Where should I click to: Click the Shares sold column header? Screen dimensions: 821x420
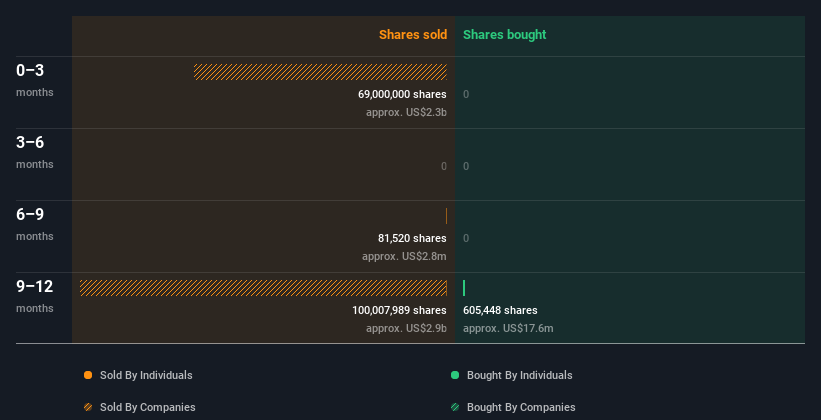(x=413, y=35)
